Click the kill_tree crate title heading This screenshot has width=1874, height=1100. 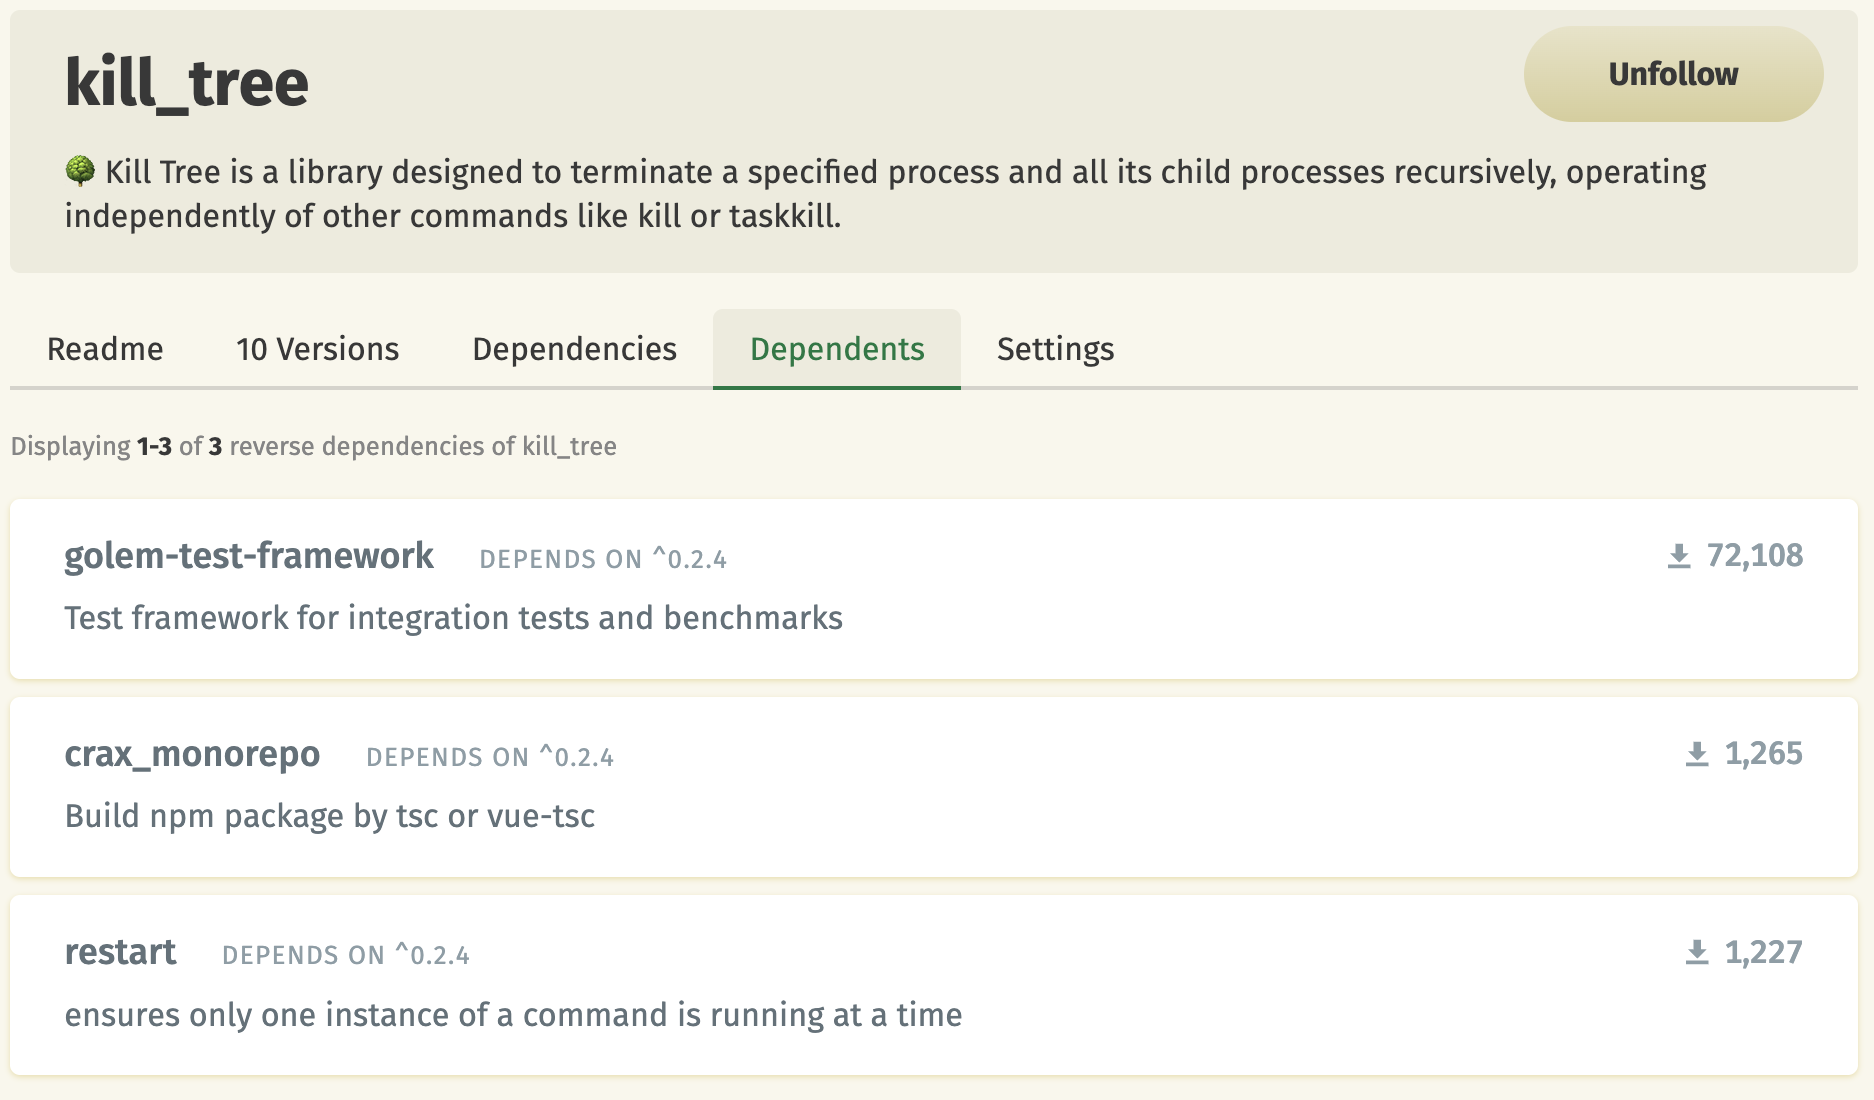[x=187, y=83]
